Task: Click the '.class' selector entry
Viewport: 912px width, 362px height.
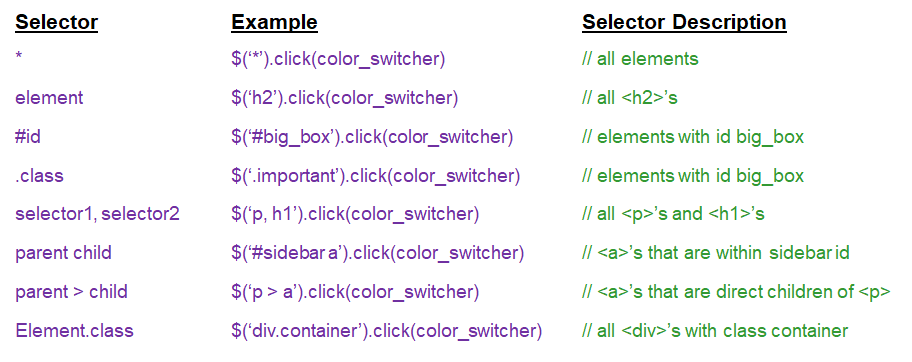Action: point(39,176)
